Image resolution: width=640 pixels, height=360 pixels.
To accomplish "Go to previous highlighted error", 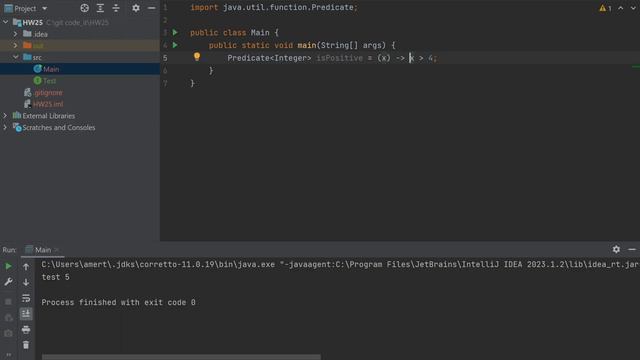I will [x=621, y=8].
